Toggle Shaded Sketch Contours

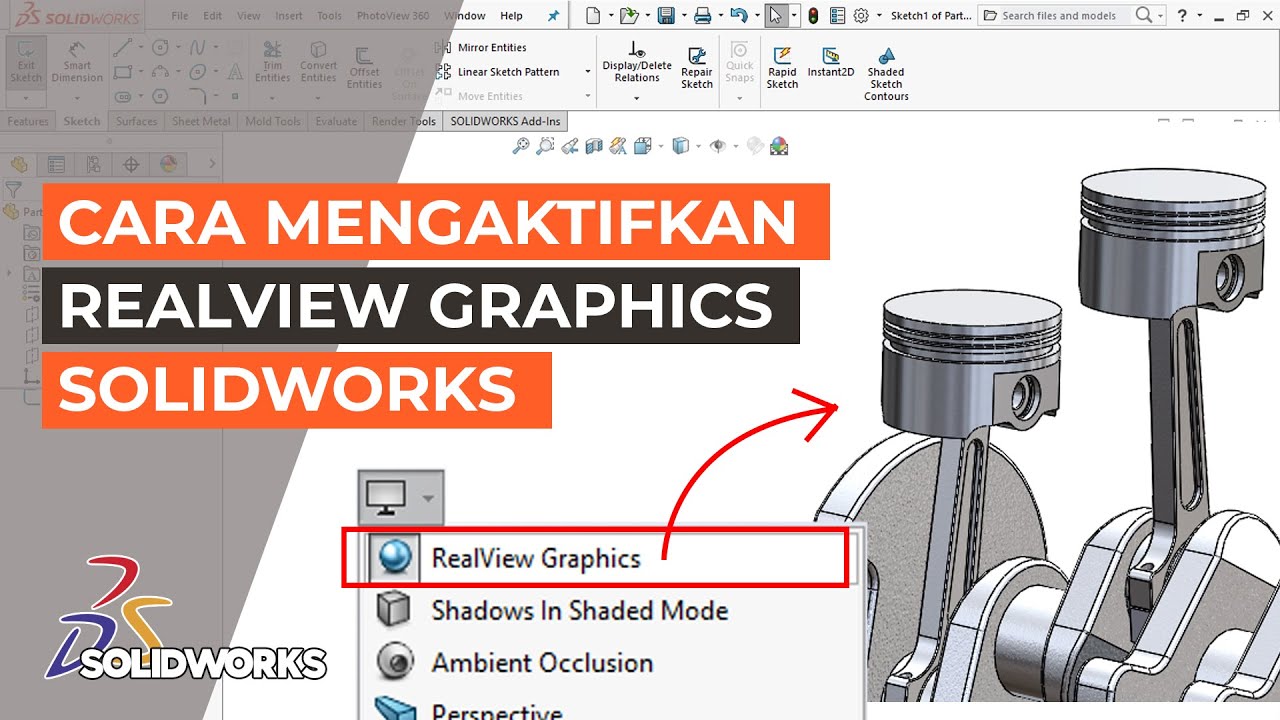point(886,74)
